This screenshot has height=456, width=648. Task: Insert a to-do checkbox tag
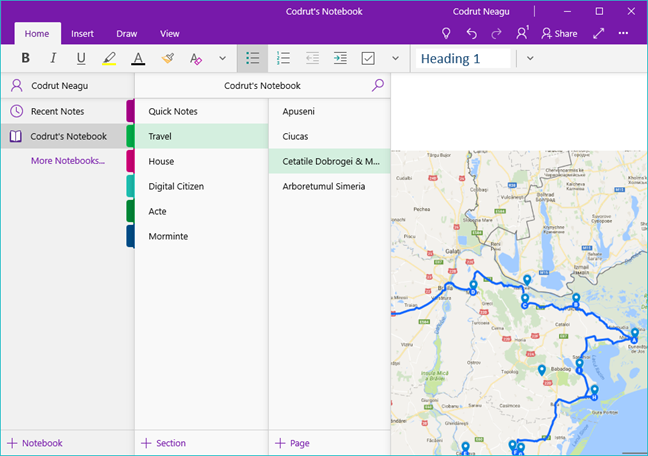[368, 58]
